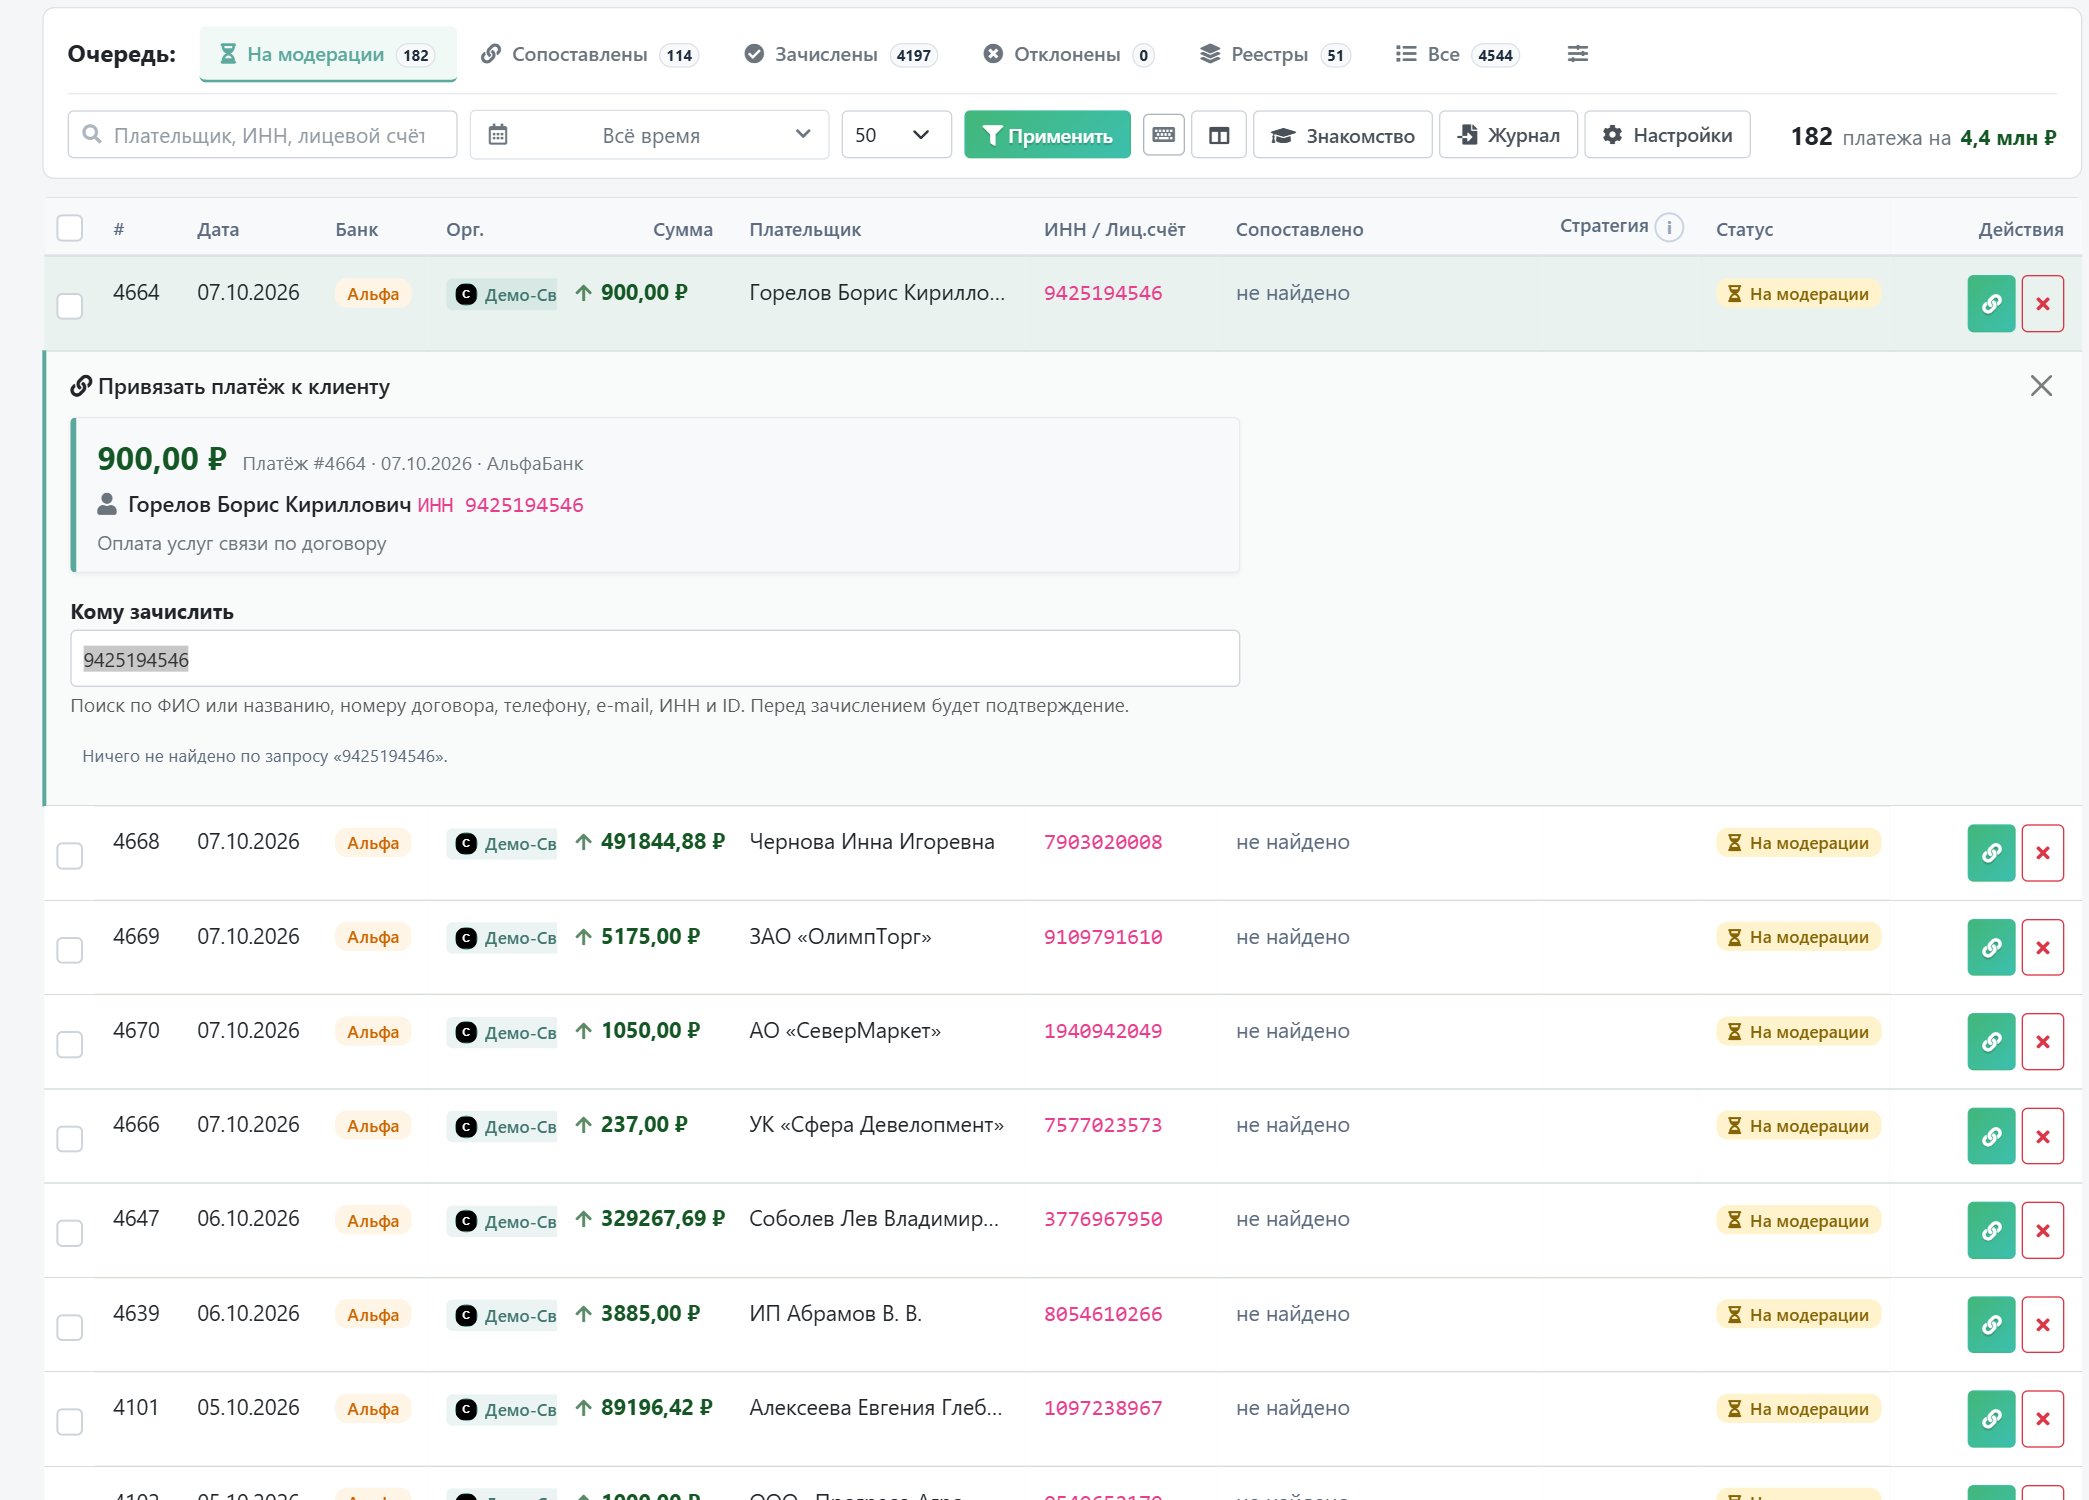The width and height of the screenshot is (2089, 1500).
Task: Open the columns layout icon button
Action: tap(1218, 135)
